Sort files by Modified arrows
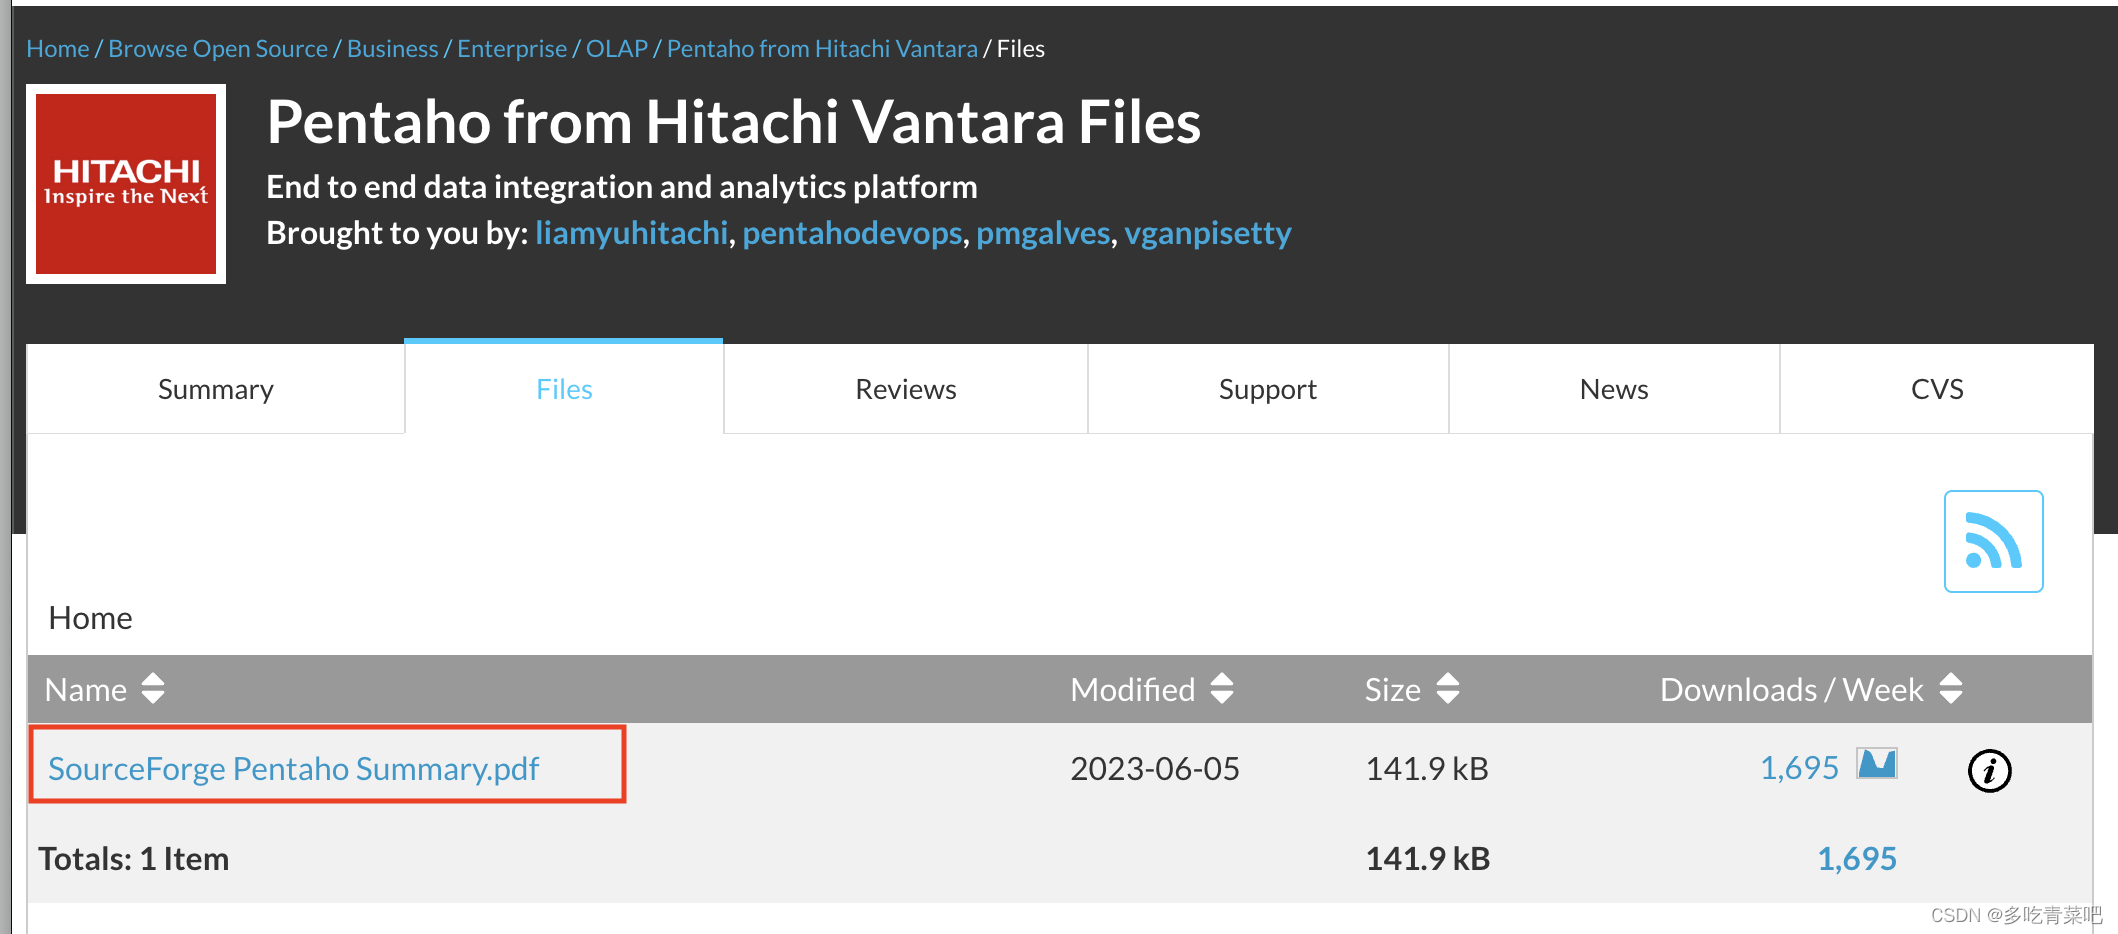This screenshot has width=2118, height=934. 1222,688
